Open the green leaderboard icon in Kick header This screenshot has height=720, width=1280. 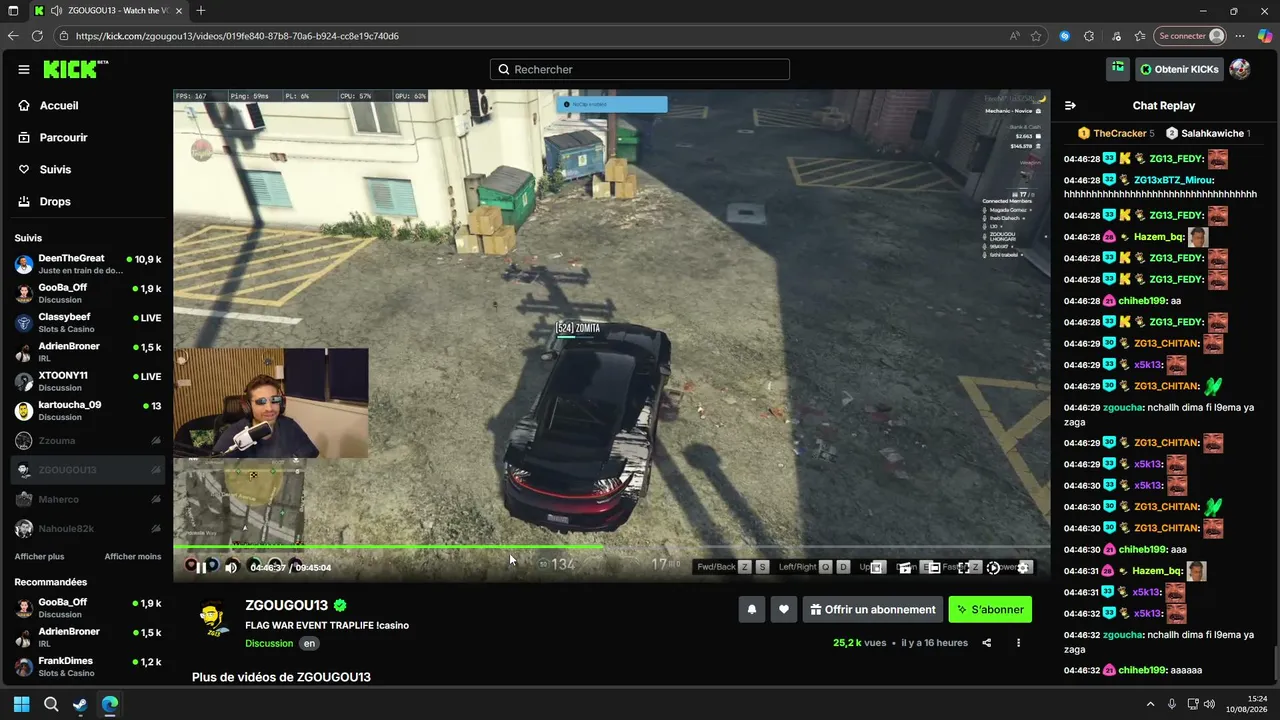(x=1118, y=69)
